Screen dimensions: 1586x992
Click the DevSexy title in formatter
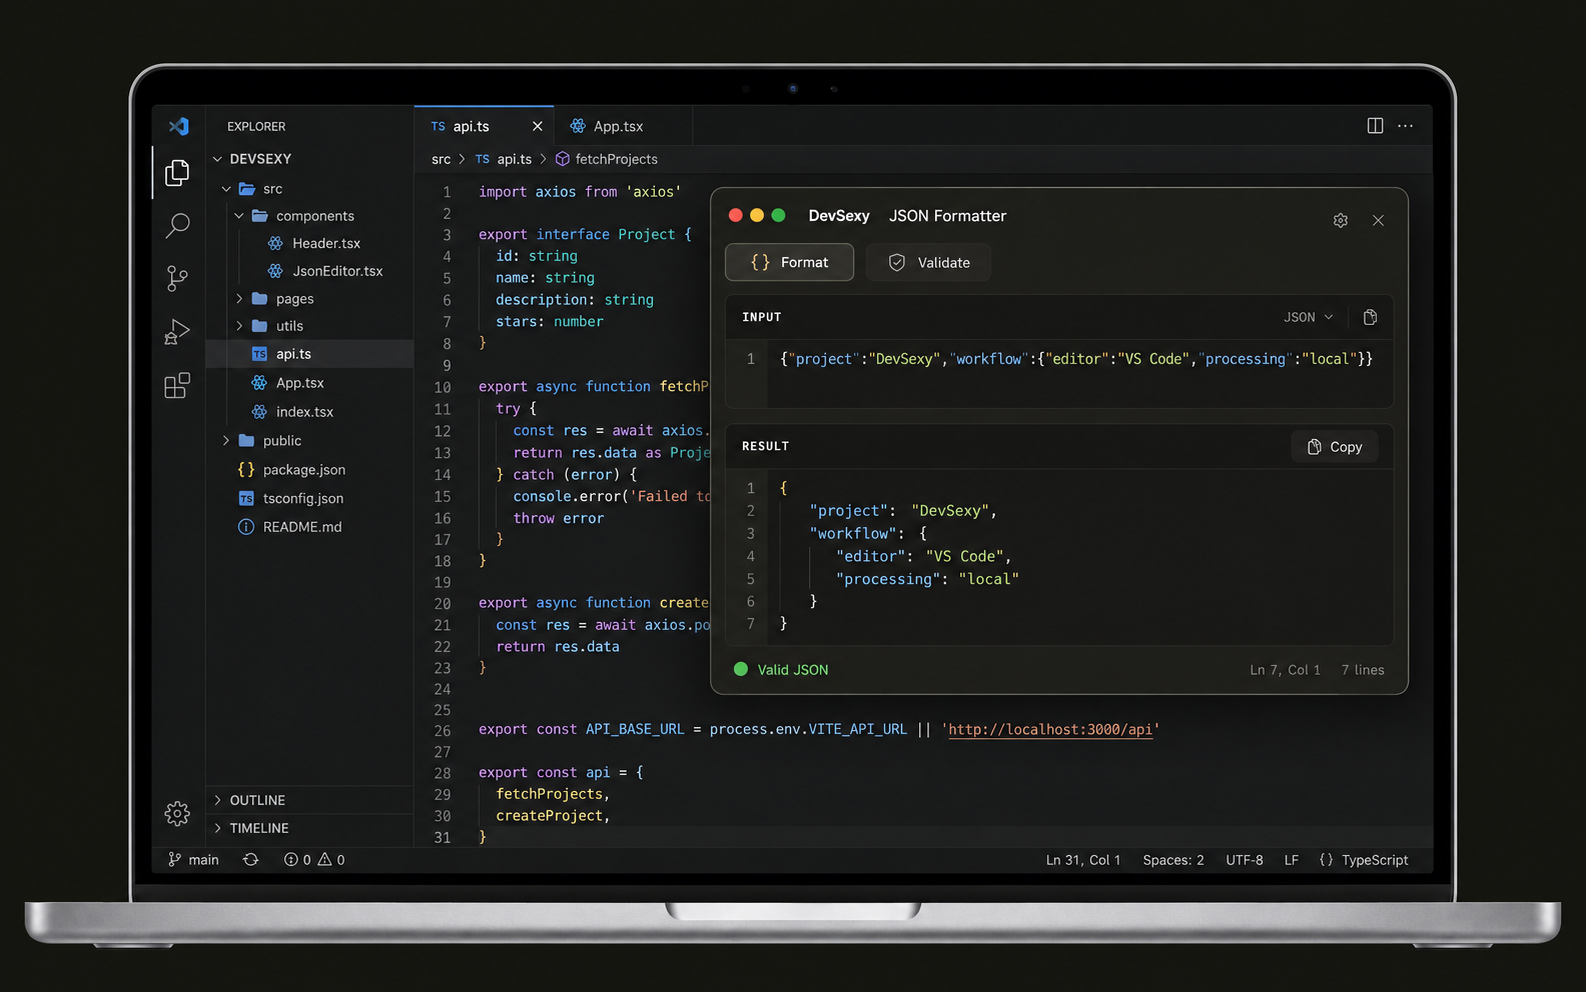[839, 216]
